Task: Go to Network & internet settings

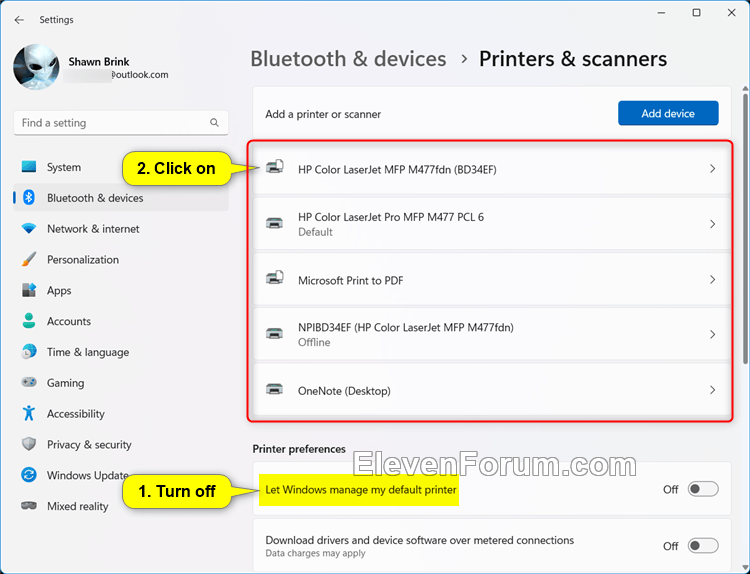Action: (121, 229)
